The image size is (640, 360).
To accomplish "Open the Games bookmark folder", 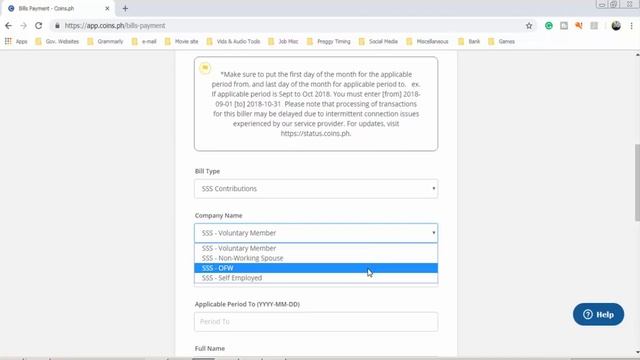I will point(502,41).
